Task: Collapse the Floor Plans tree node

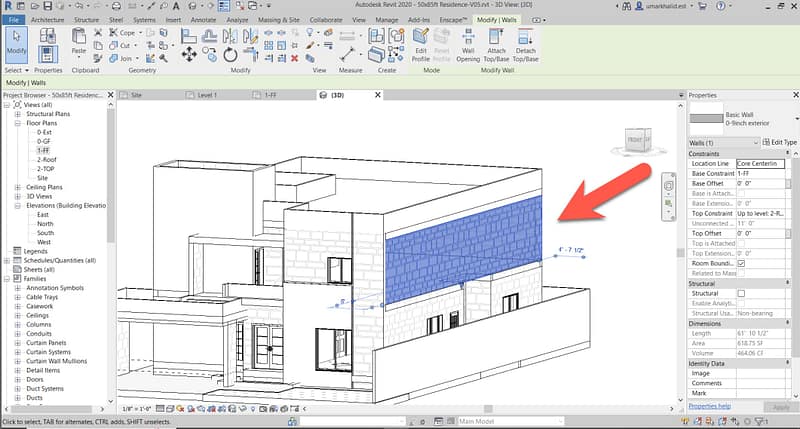Action: 18,123
